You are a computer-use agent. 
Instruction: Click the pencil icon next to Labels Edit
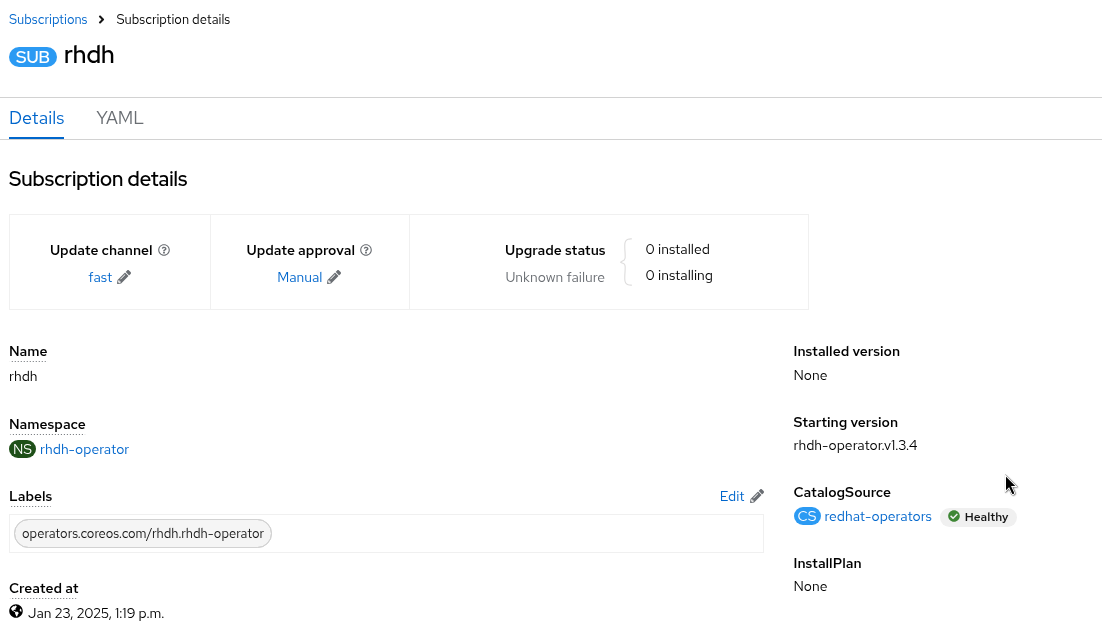(x=757, y=497)
